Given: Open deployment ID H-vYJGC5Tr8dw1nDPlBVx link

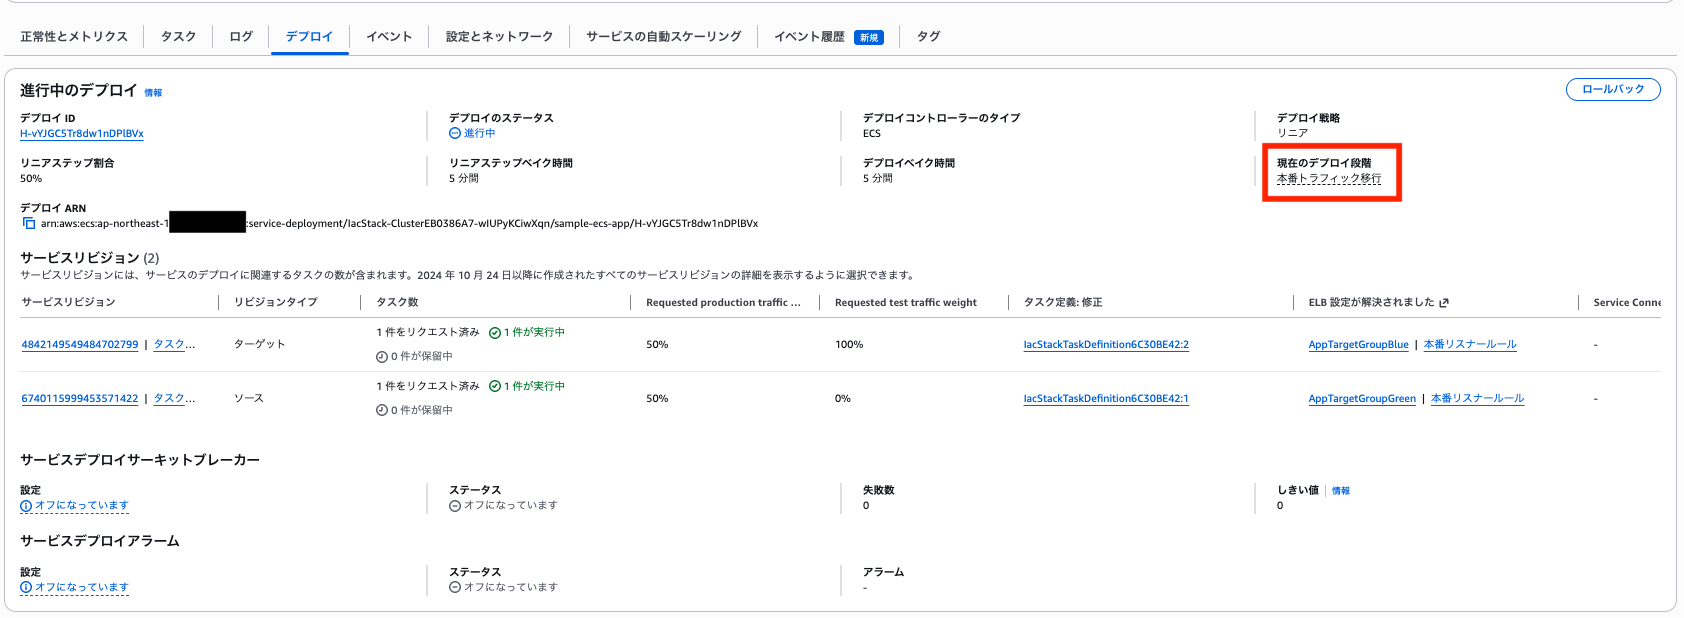Looking at the screenshot, I should 82,134.
